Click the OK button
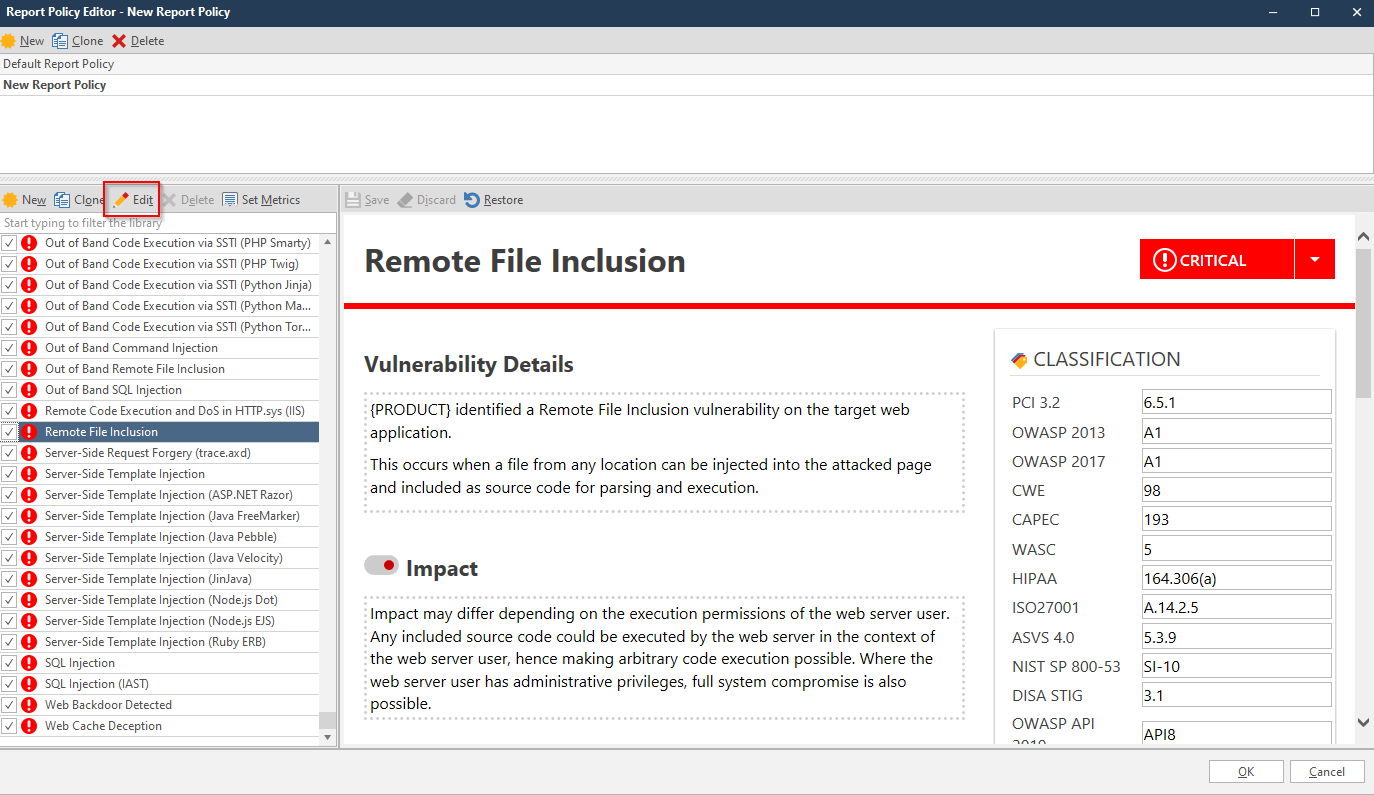The width and height of the screenshot is (1374, 795). [x=1246, y=771]
